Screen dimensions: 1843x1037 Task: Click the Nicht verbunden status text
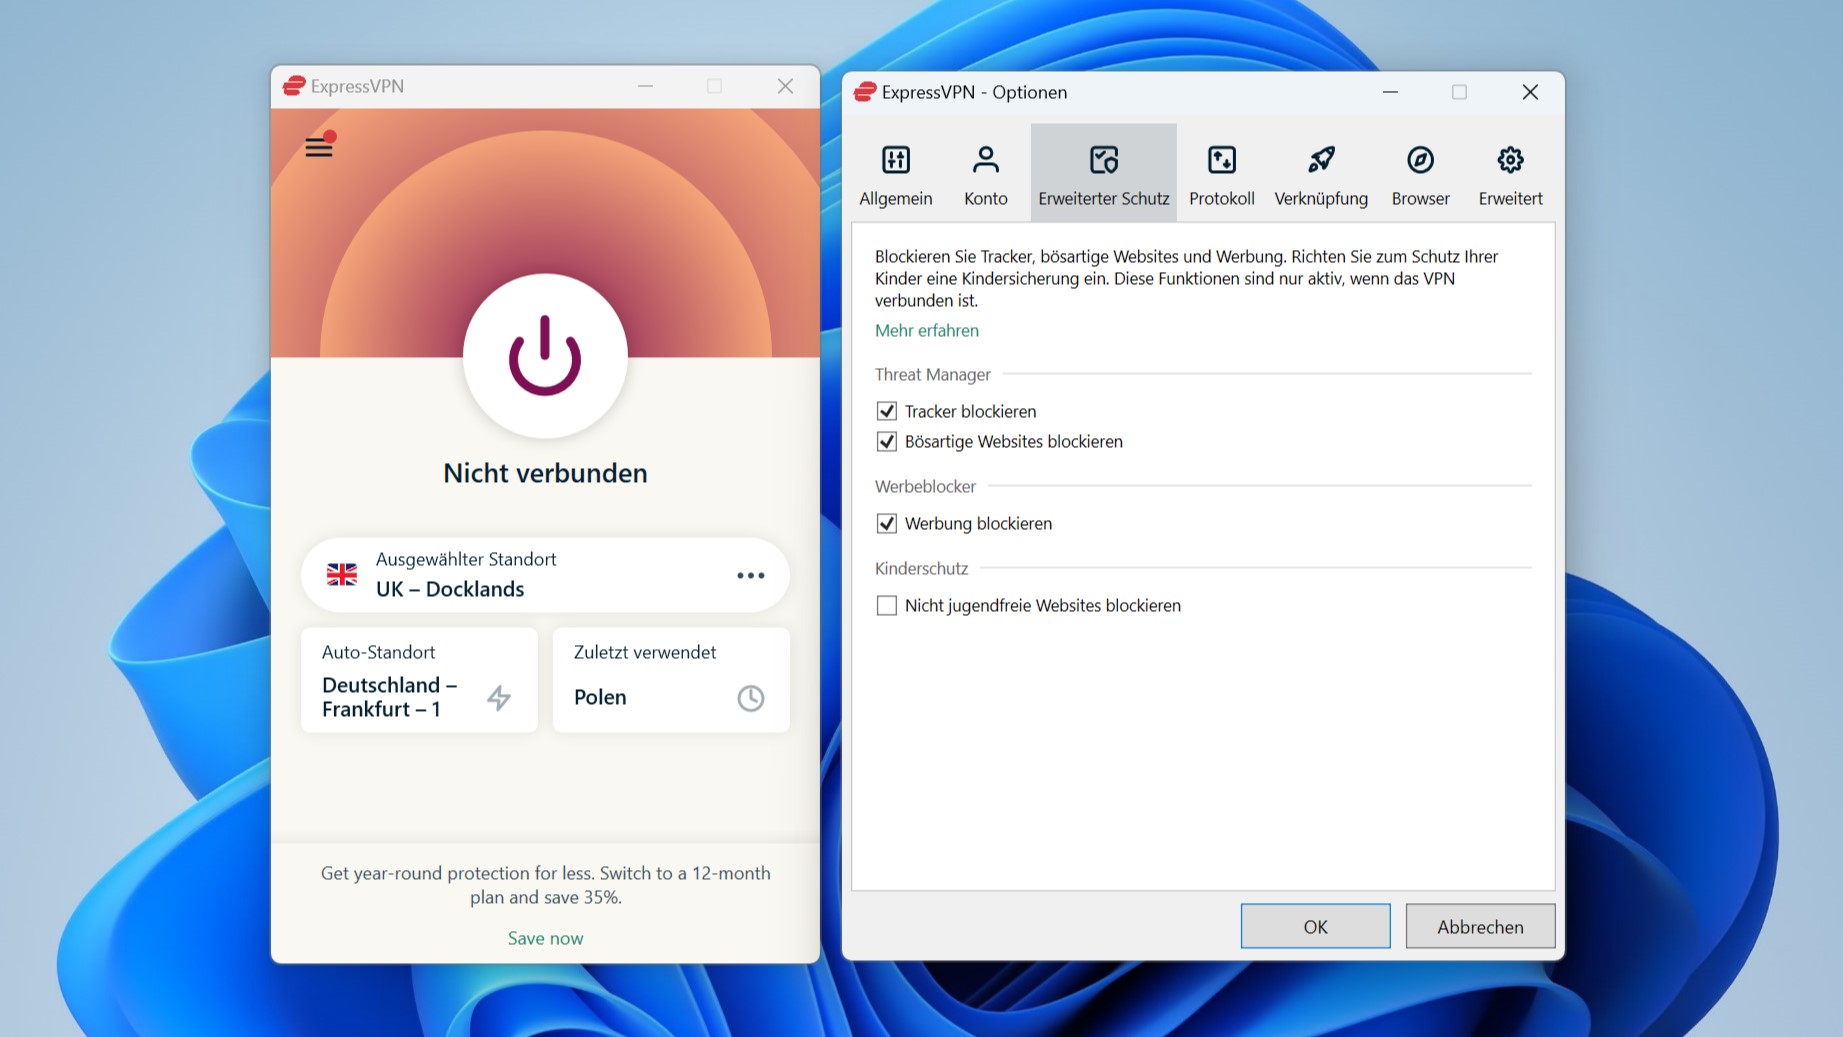pyautogui.click(x=545, y=473)
